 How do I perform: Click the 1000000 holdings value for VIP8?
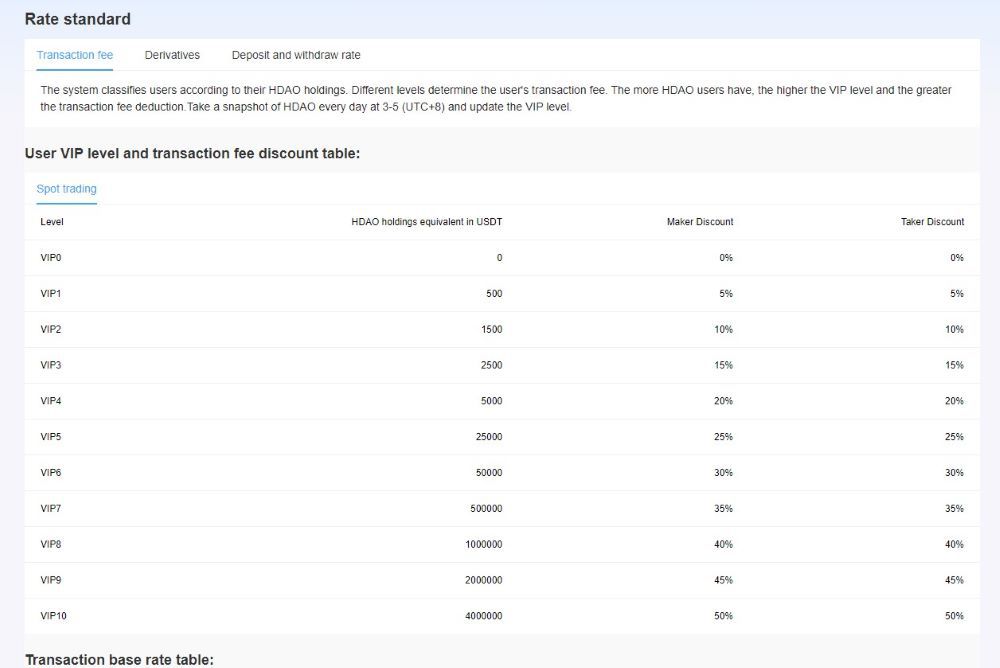484,544
